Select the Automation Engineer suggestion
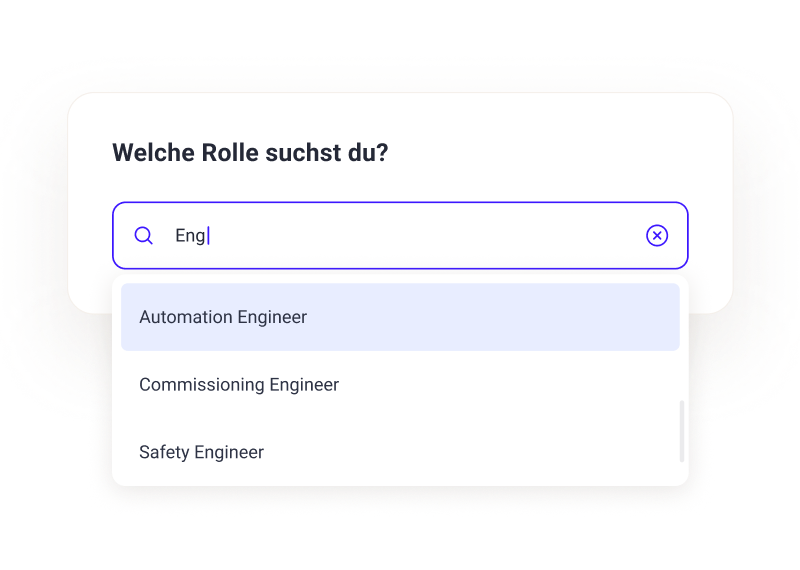 click(x=400, y=317)
